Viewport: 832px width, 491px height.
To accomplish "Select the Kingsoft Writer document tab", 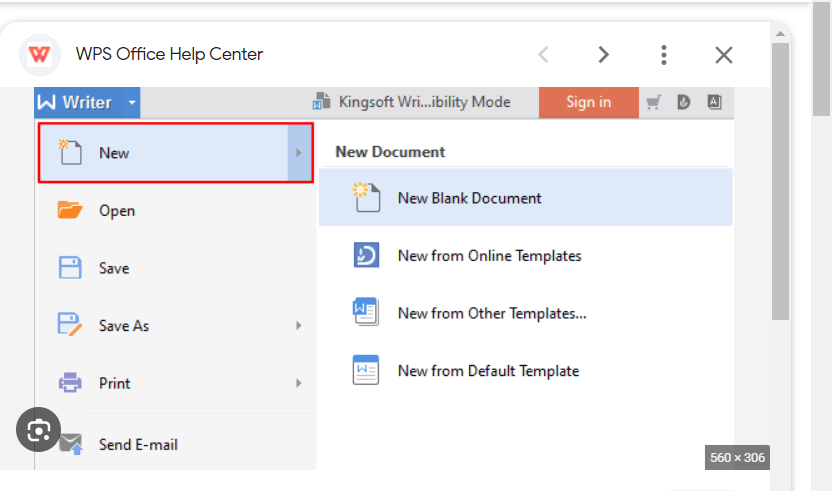I will [x=412, y=102].
